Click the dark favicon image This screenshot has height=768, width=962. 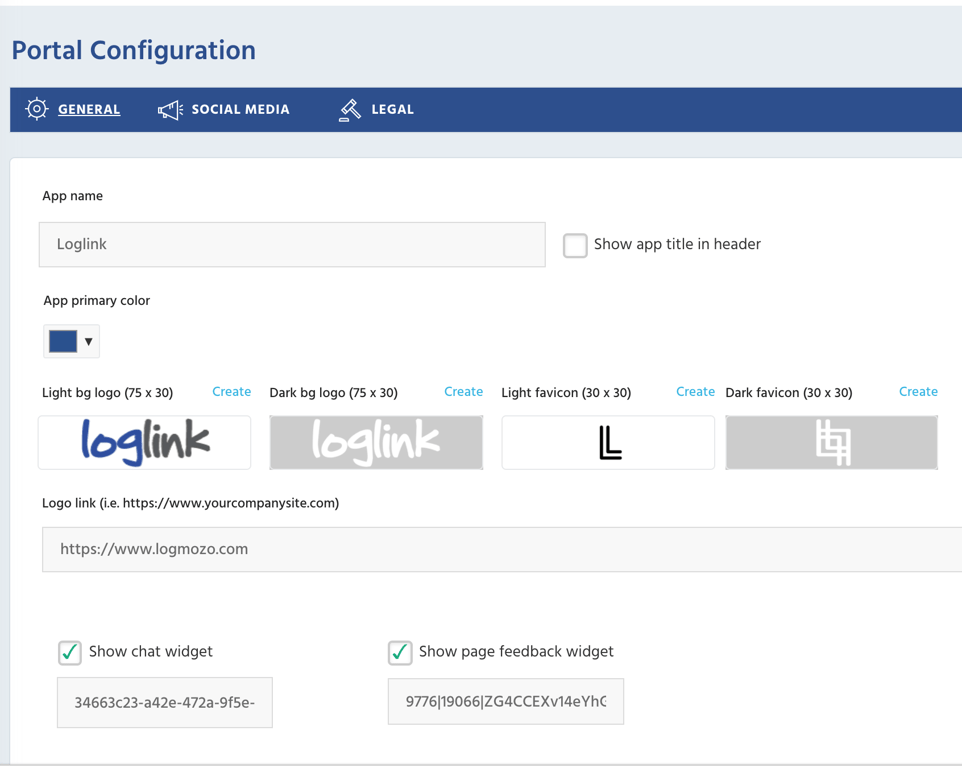tap(831, 442)
